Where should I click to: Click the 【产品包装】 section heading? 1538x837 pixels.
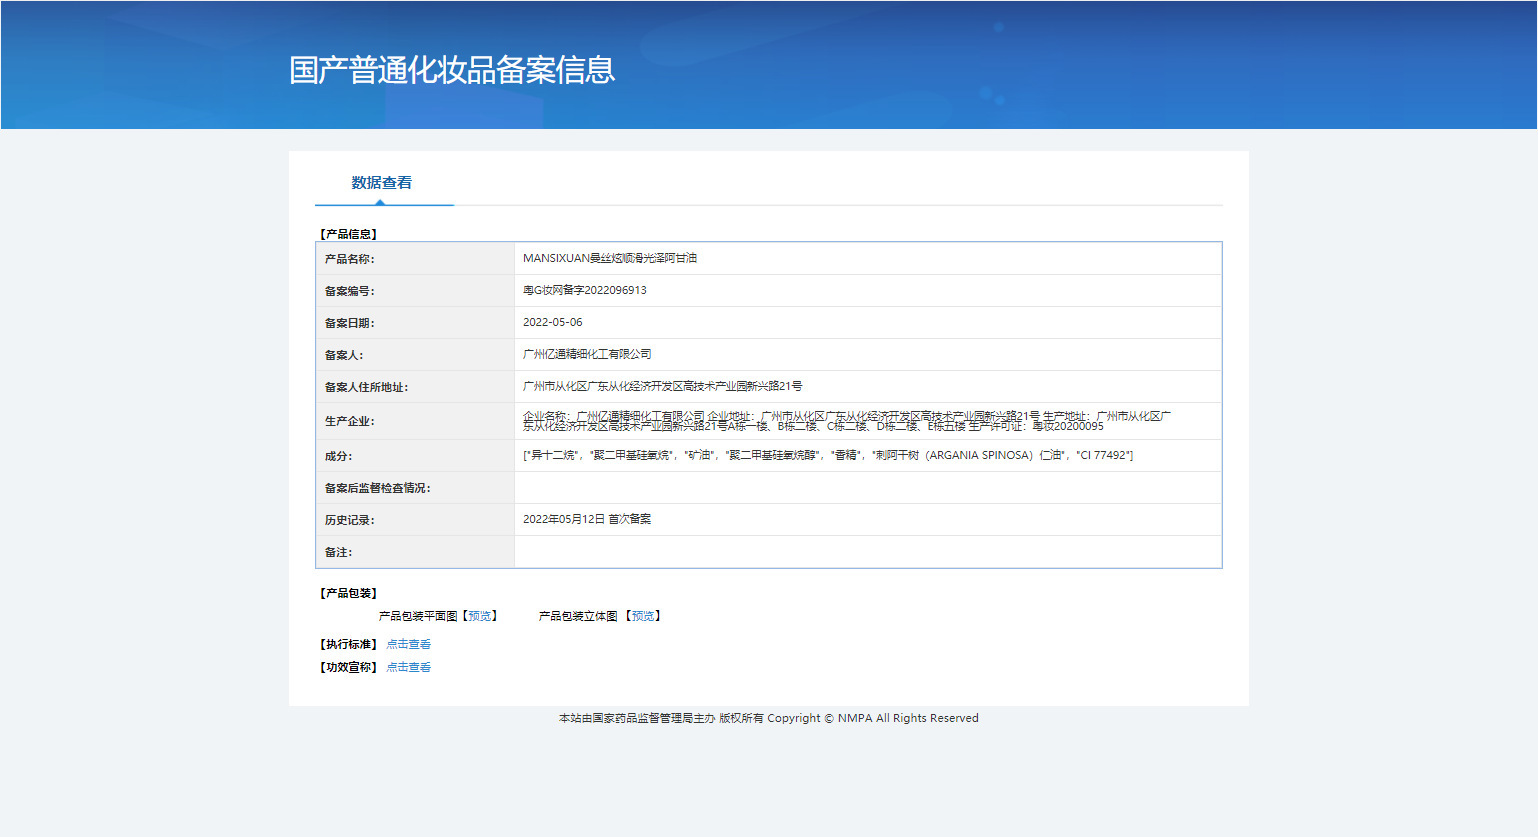pos(349,593)
